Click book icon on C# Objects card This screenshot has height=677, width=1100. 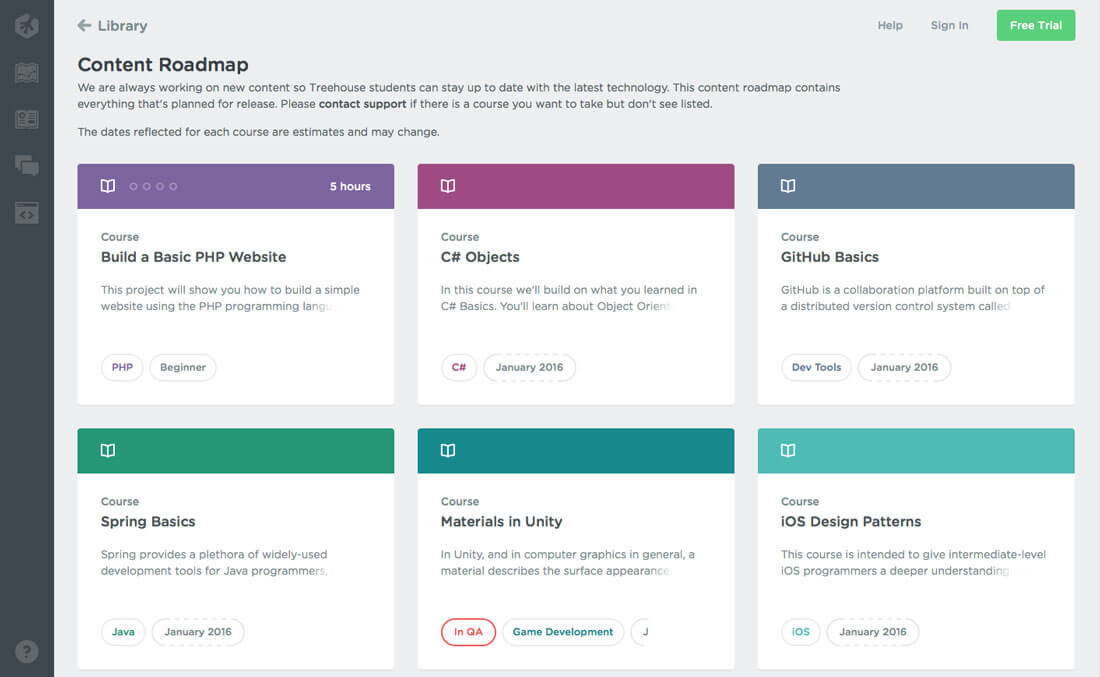[x=448, y=186]
